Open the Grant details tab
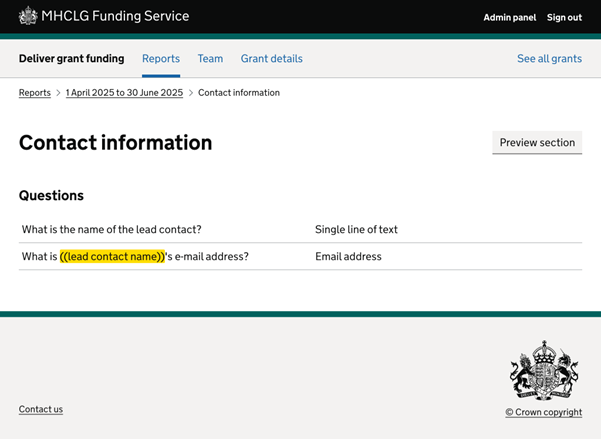Screen dimensions: 601x439 click(272, 58)
